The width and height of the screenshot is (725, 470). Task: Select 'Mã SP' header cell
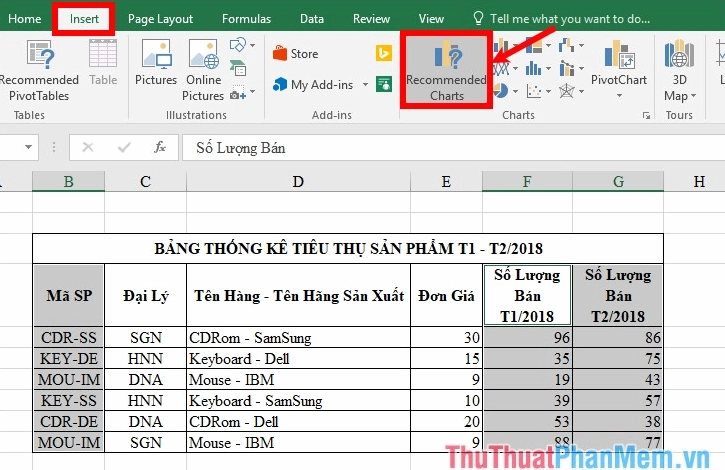click(68, 295)
